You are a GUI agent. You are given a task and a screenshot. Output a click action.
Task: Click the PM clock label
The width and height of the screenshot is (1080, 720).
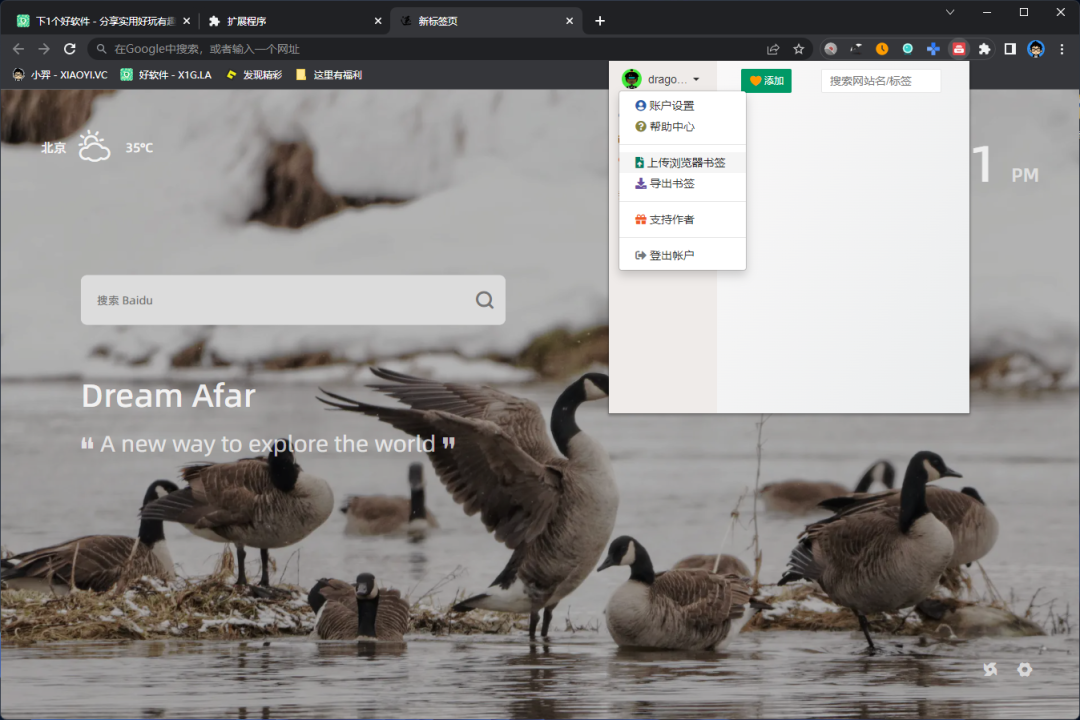pyautogui.click(x=1024, y=176)
